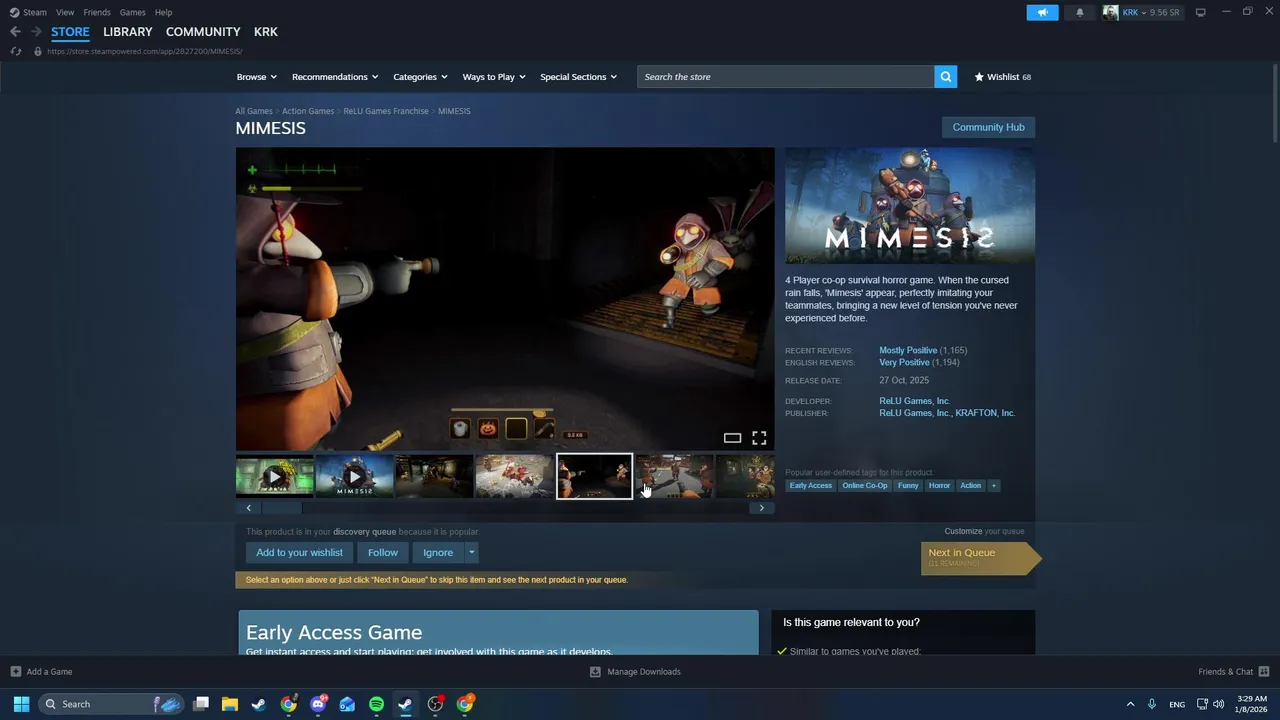Viewport: 1280px width, 720px height.
Task: Click the back navigation arrow
Action: coord(15,32)
